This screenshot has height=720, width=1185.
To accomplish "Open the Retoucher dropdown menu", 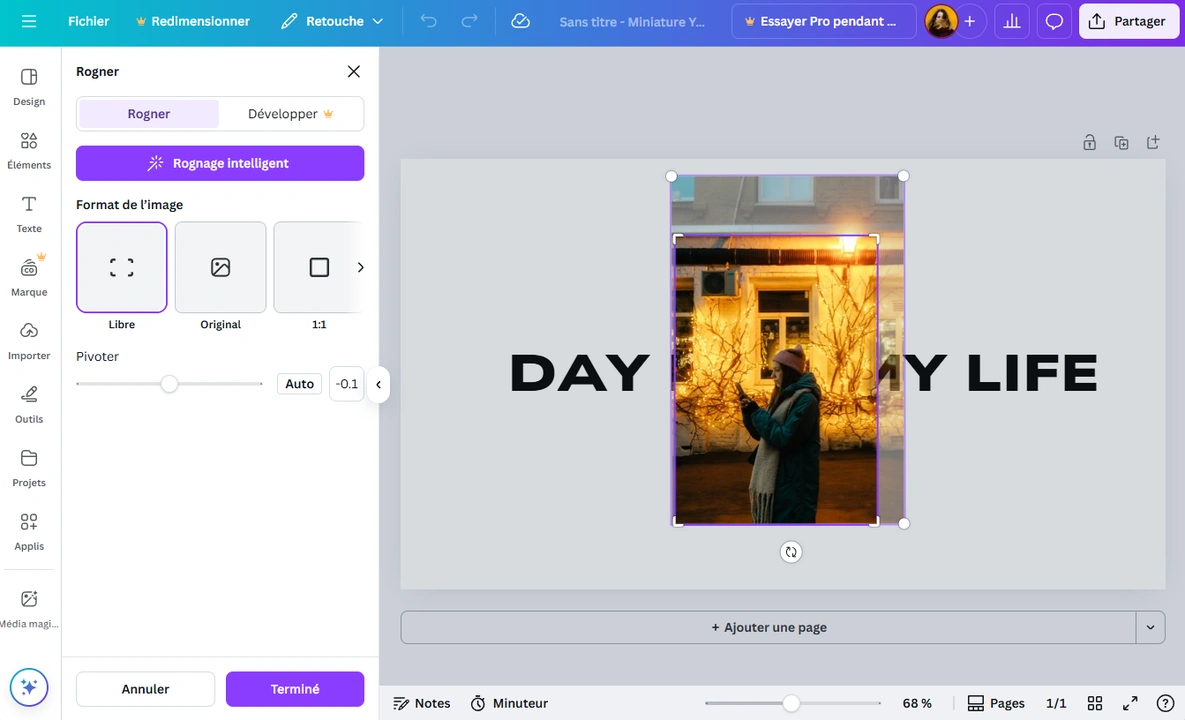I will pyautogui.click(x=332, y=21).
